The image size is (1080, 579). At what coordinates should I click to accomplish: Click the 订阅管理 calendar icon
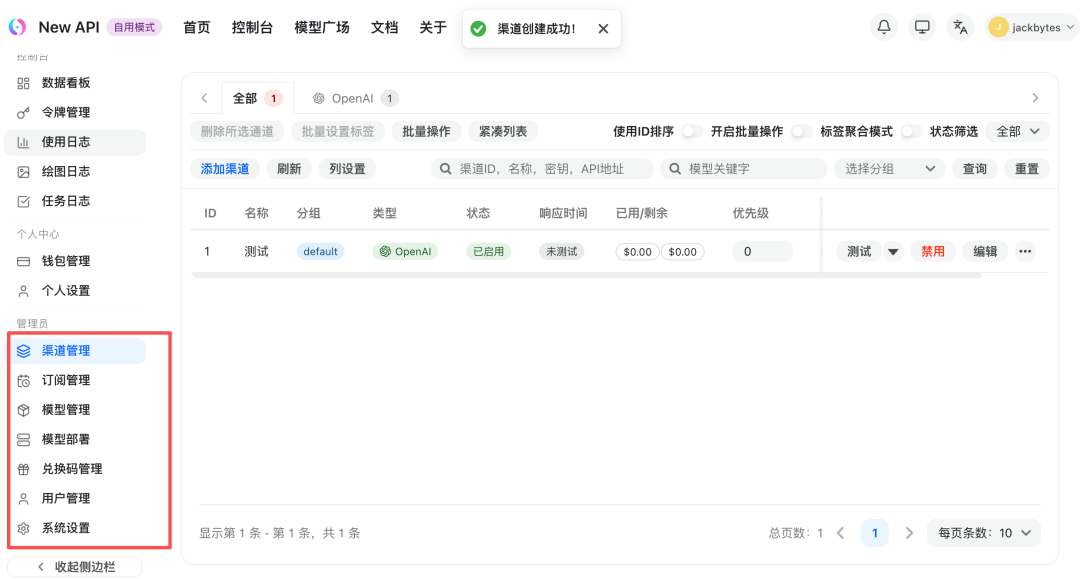pyautogui.click(x=23, y=381)
